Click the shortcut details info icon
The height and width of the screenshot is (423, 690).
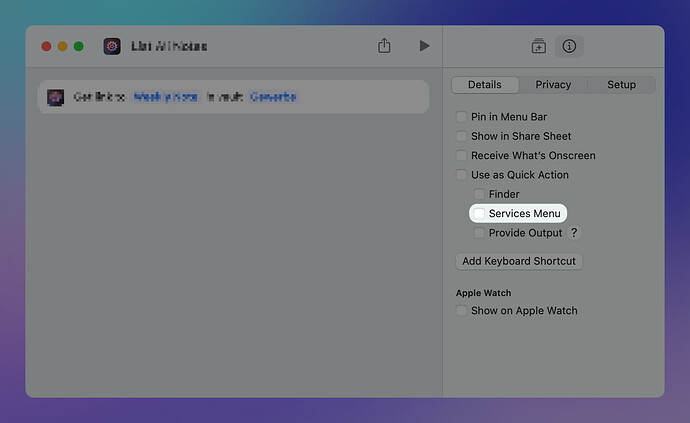click(x=569, y=46)
